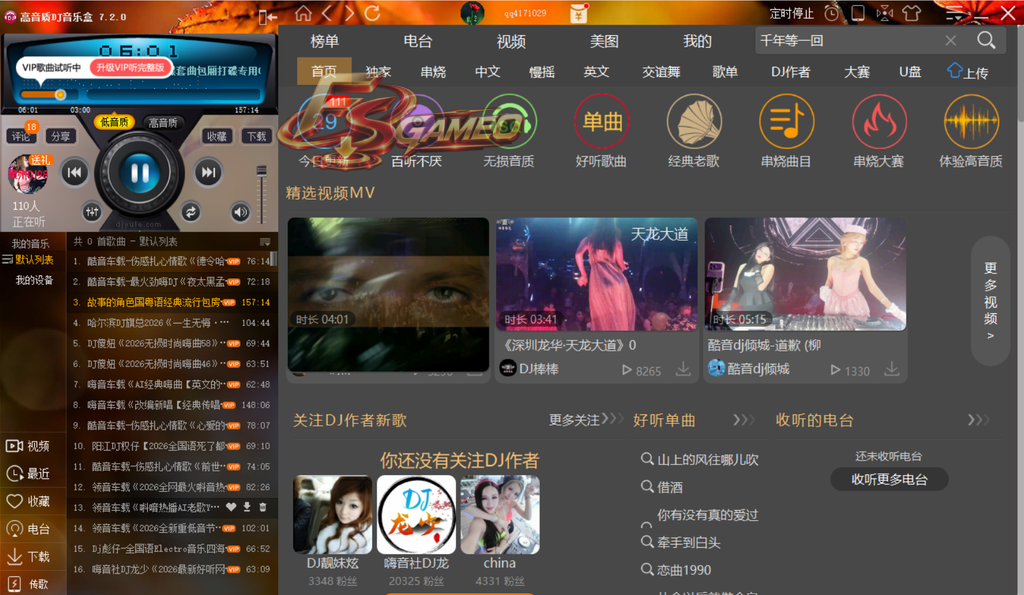The image size is (1024, 595).
Task: Open the equalizer settings icon
Action: click(x=92, y=212)
